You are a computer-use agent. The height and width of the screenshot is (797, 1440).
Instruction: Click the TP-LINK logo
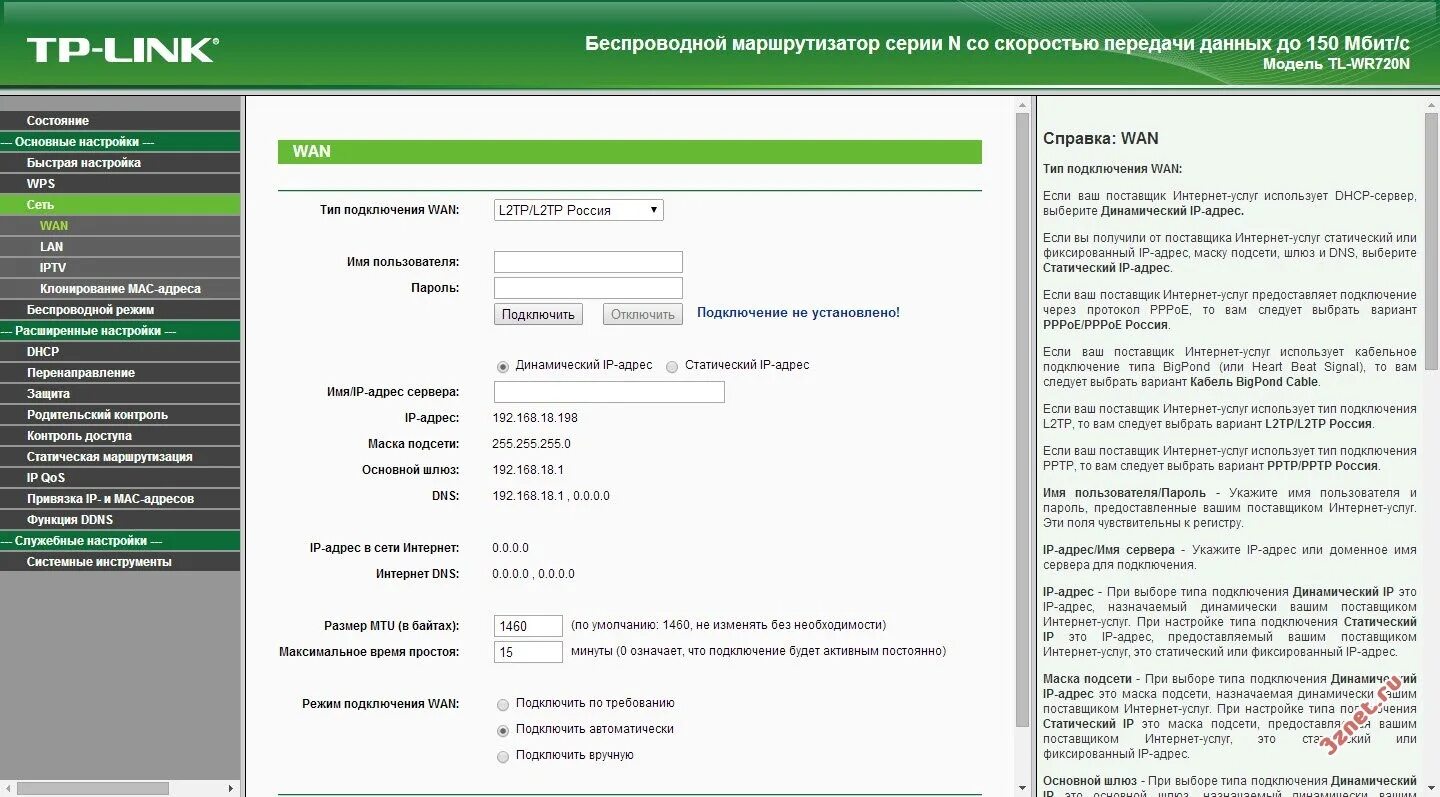coord(123,50)
